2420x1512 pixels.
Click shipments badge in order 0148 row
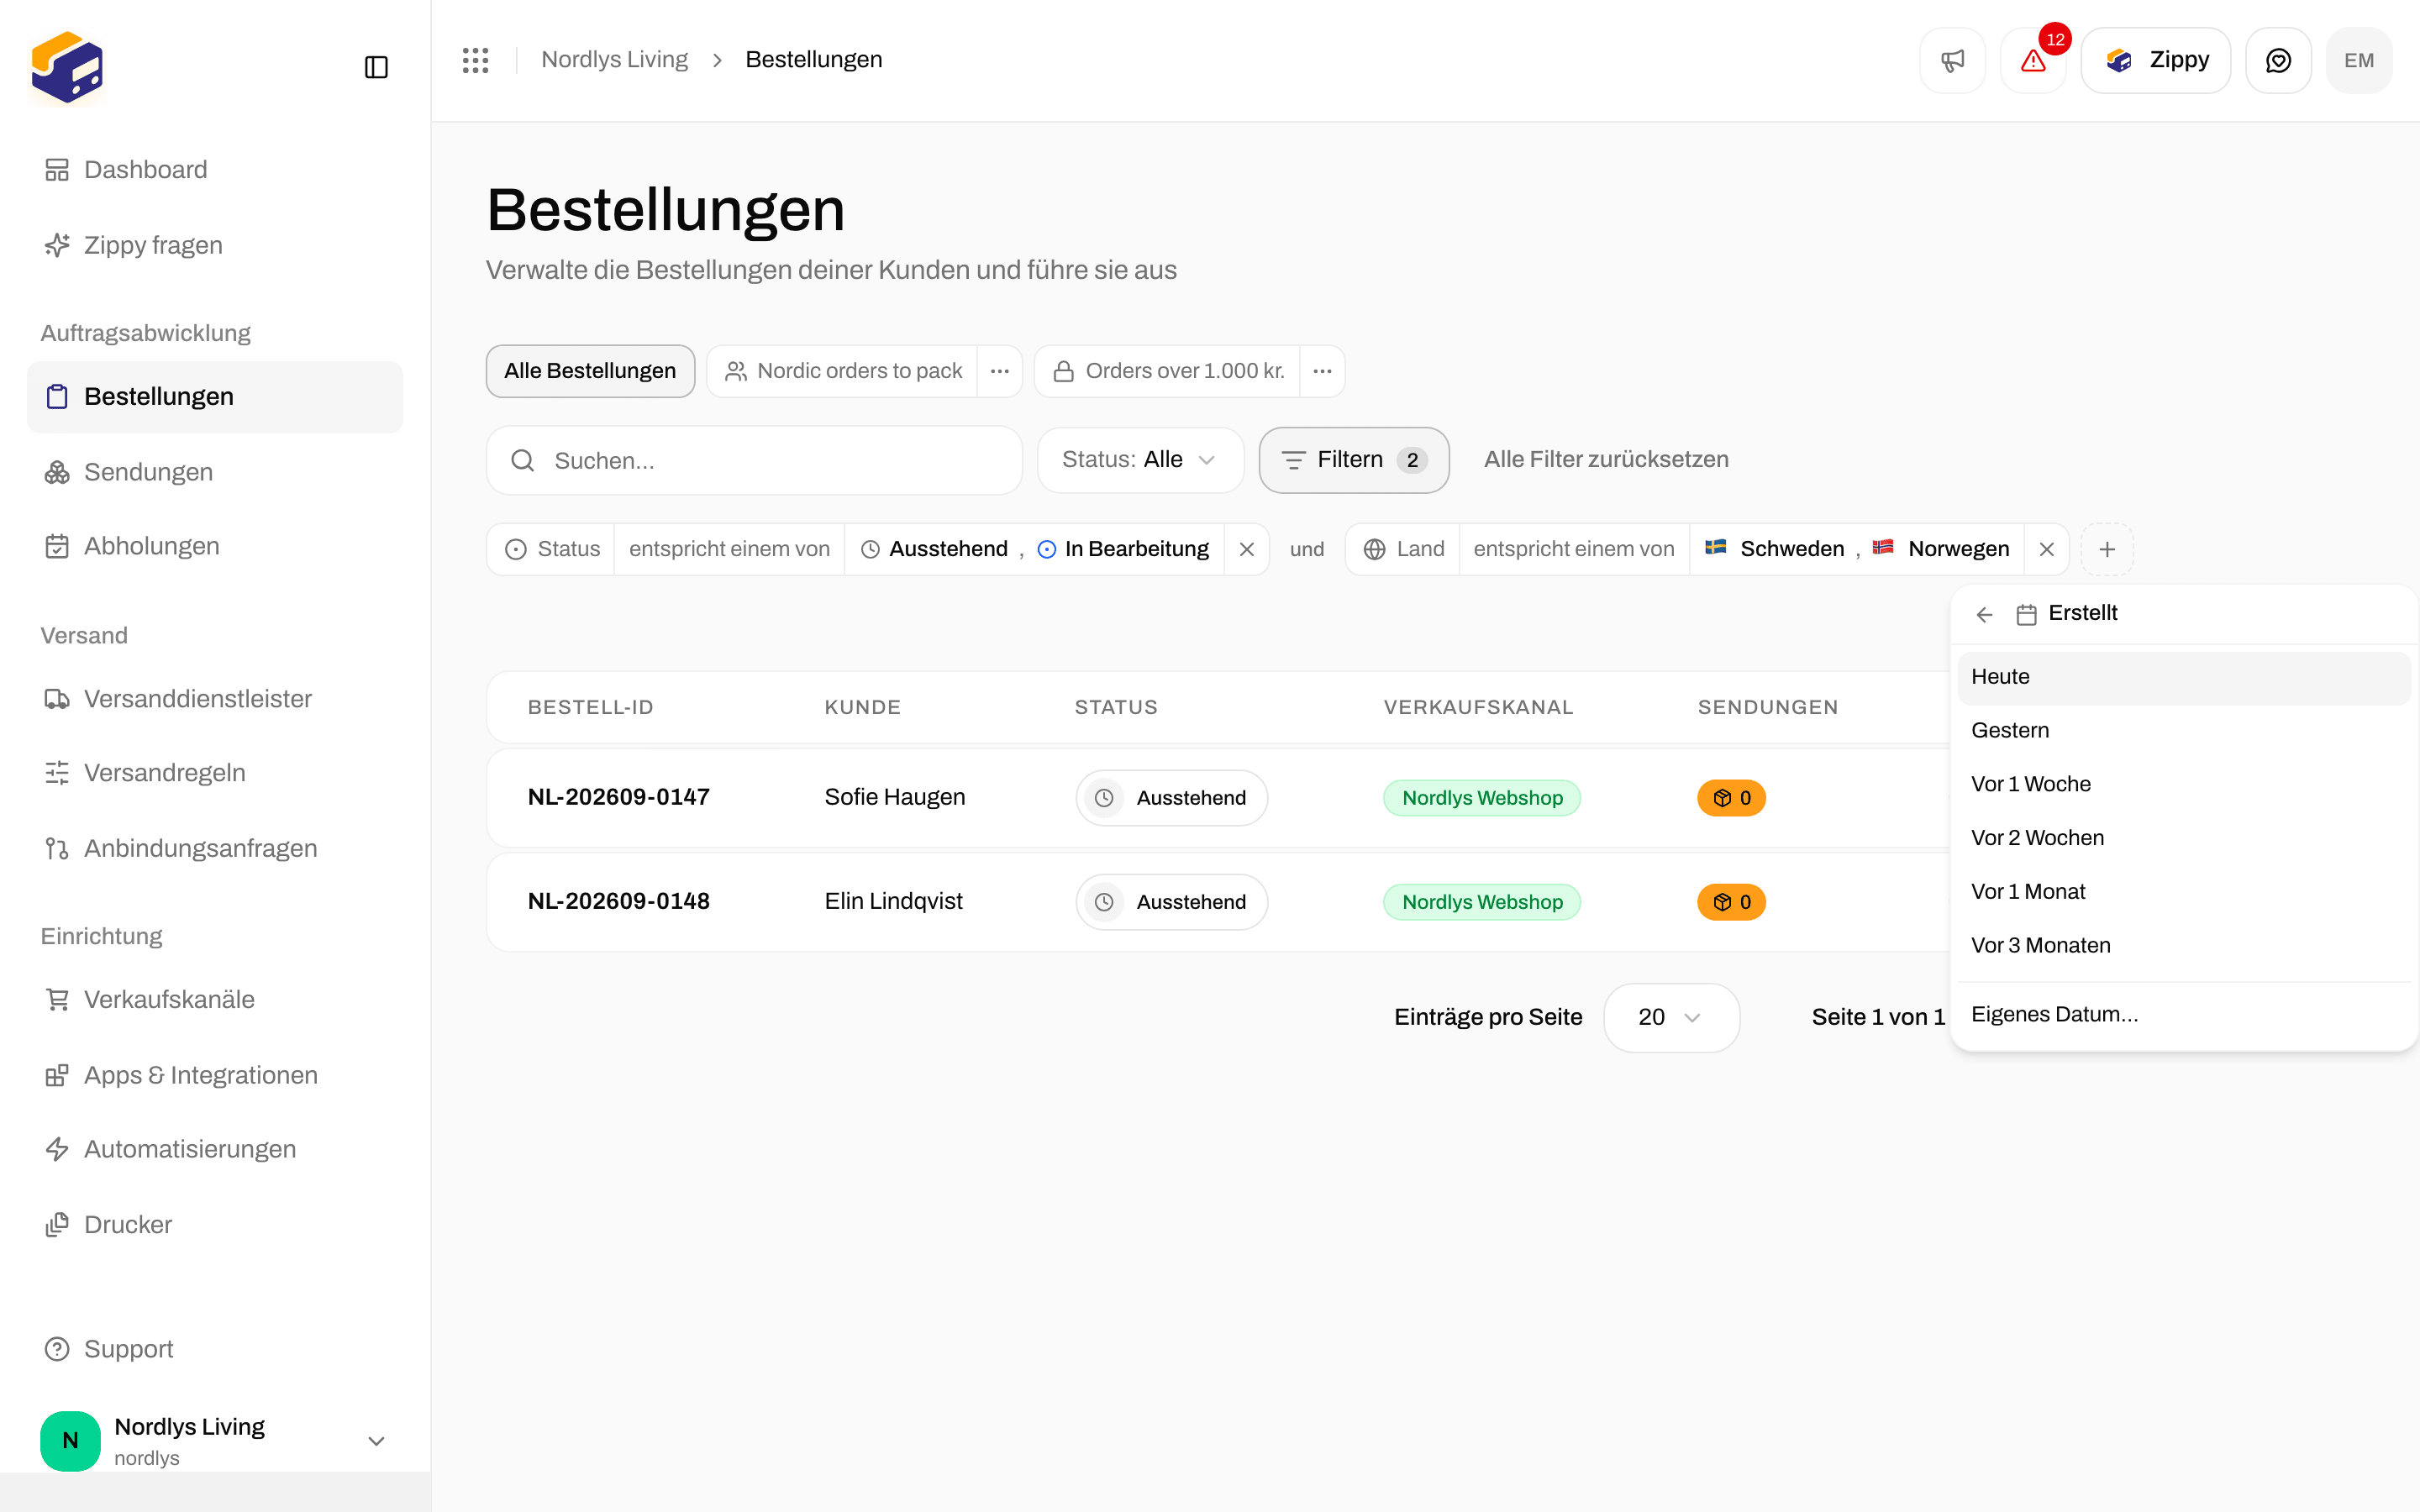coord(1731,902)
